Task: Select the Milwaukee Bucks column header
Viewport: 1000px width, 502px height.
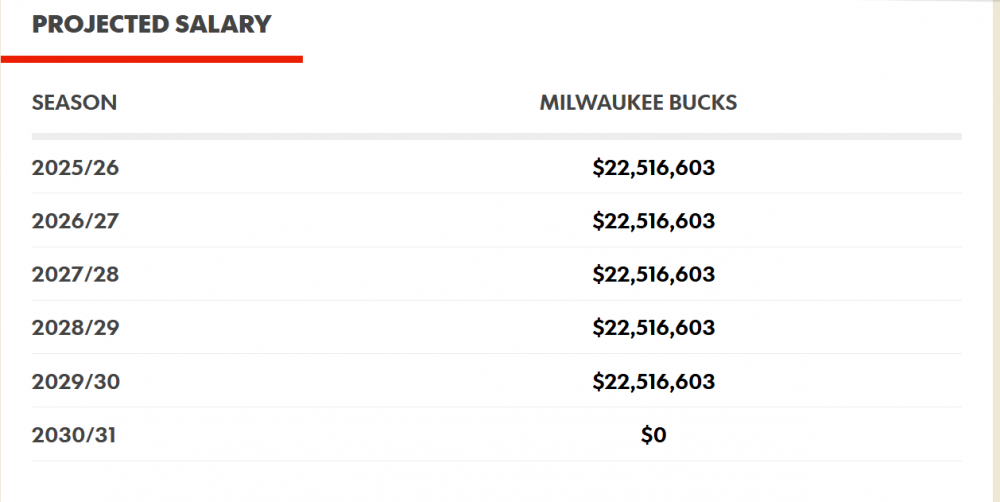Action: point(638,102)
